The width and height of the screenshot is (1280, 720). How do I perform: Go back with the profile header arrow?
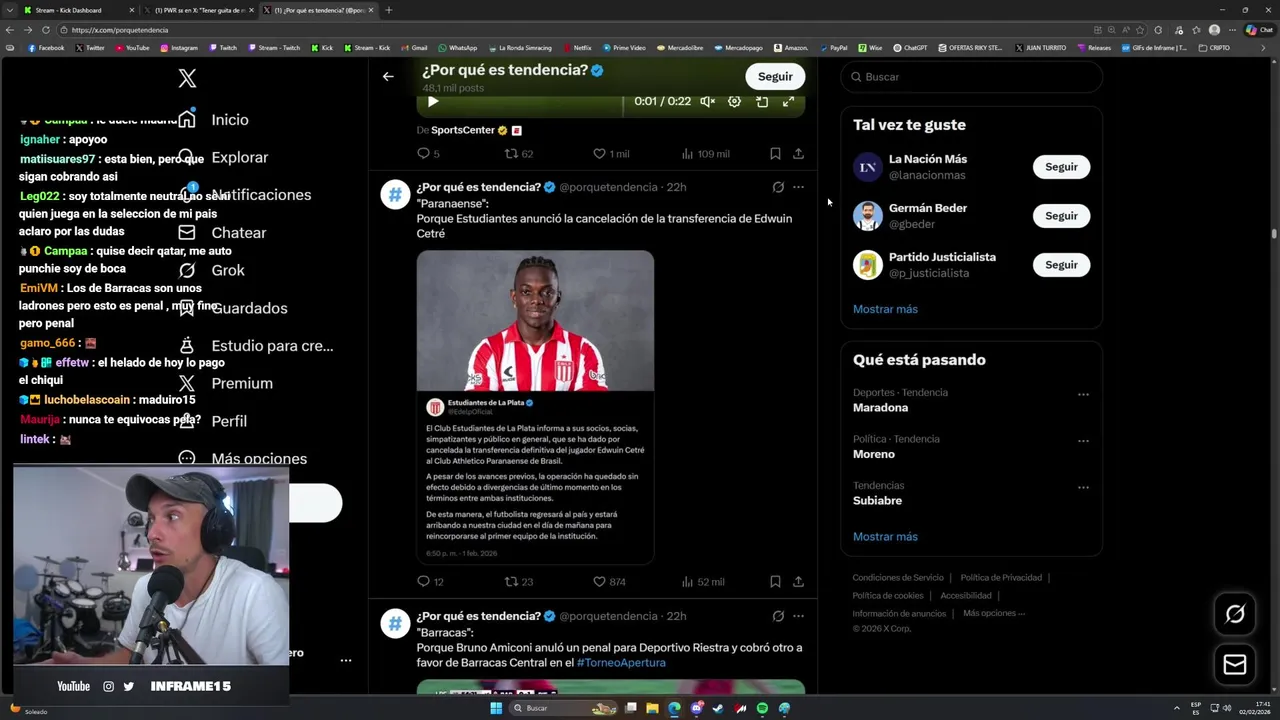point(388,76)
